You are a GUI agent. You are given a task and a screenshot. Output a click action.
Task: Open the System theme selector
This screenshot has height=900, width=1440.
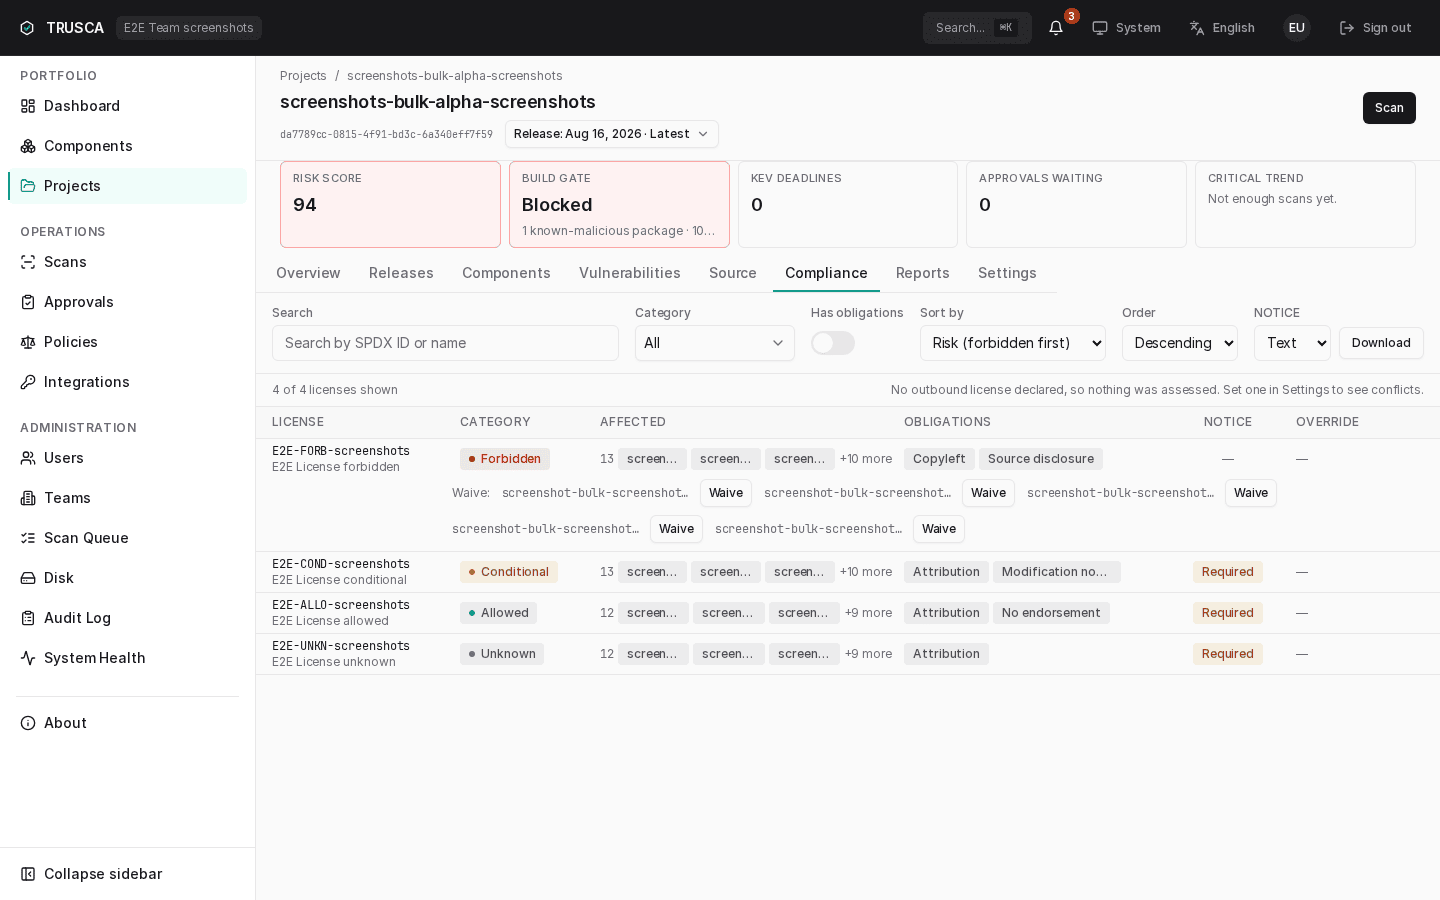point(1126,28)
